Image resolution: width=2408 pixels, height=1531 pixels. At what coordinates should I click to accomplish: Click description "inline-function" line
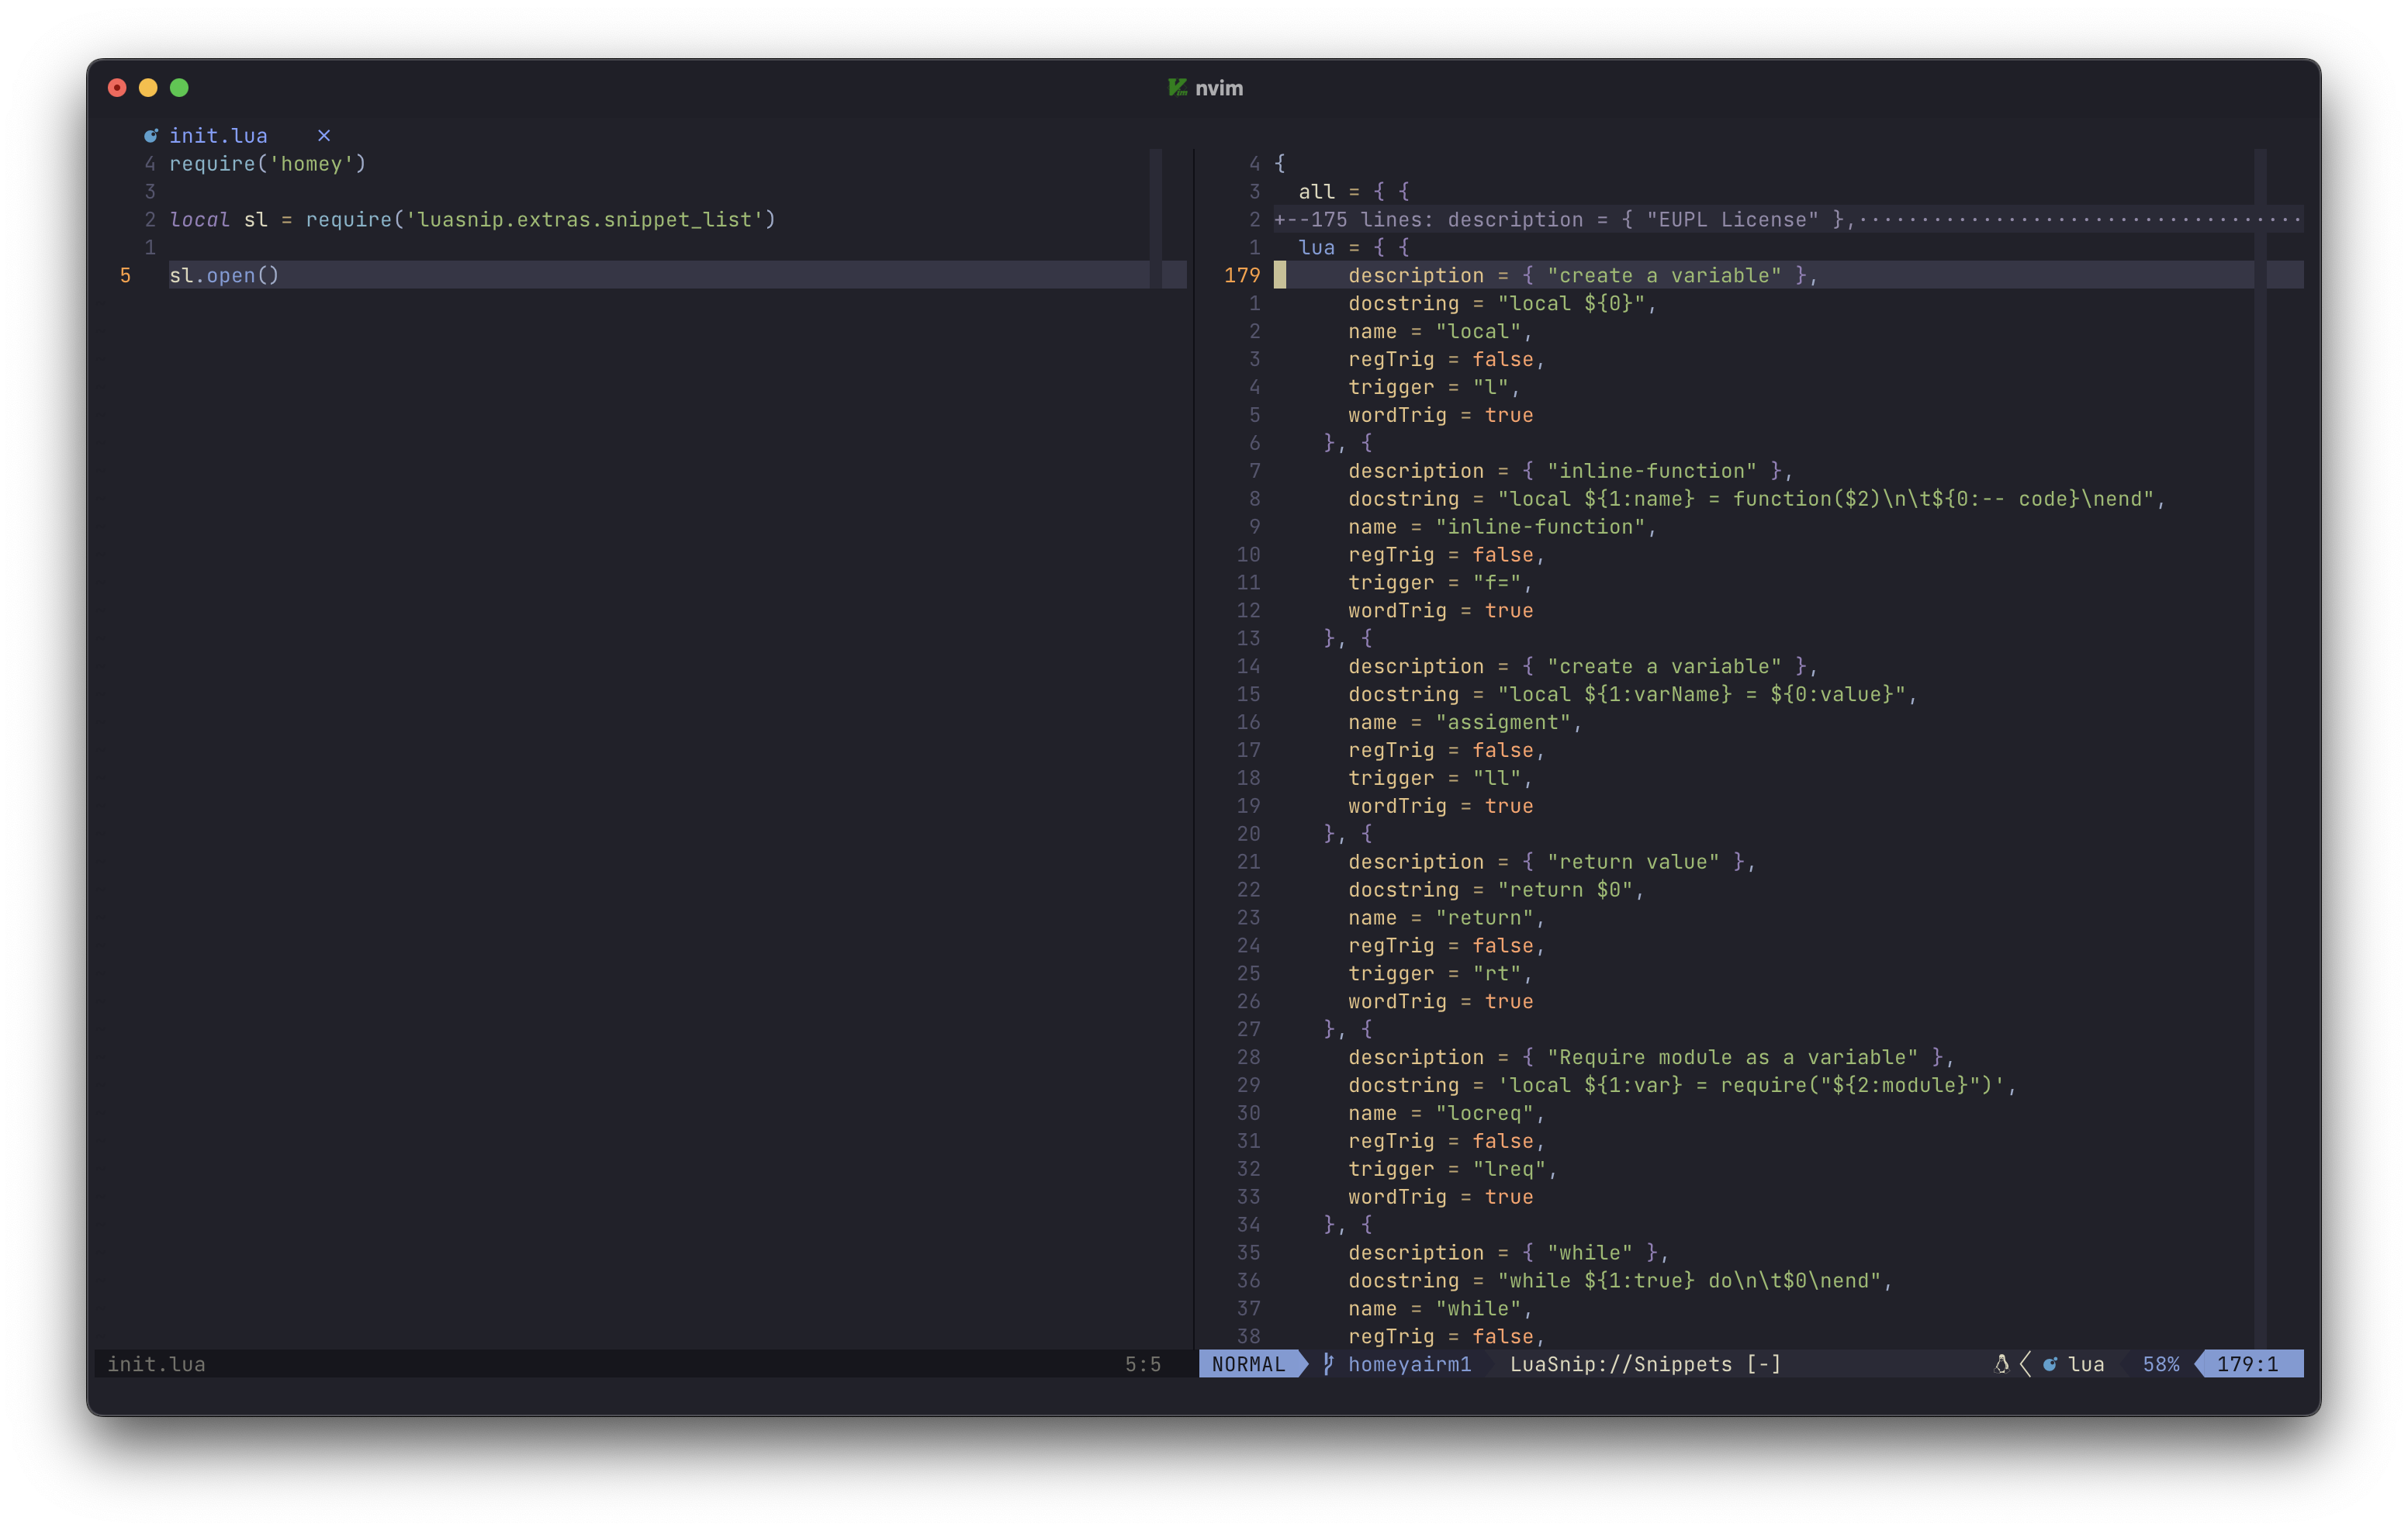(1571, 471)
